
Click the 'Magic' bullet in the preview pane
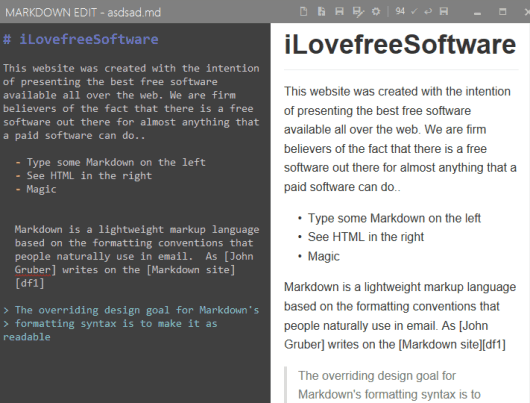323,256
